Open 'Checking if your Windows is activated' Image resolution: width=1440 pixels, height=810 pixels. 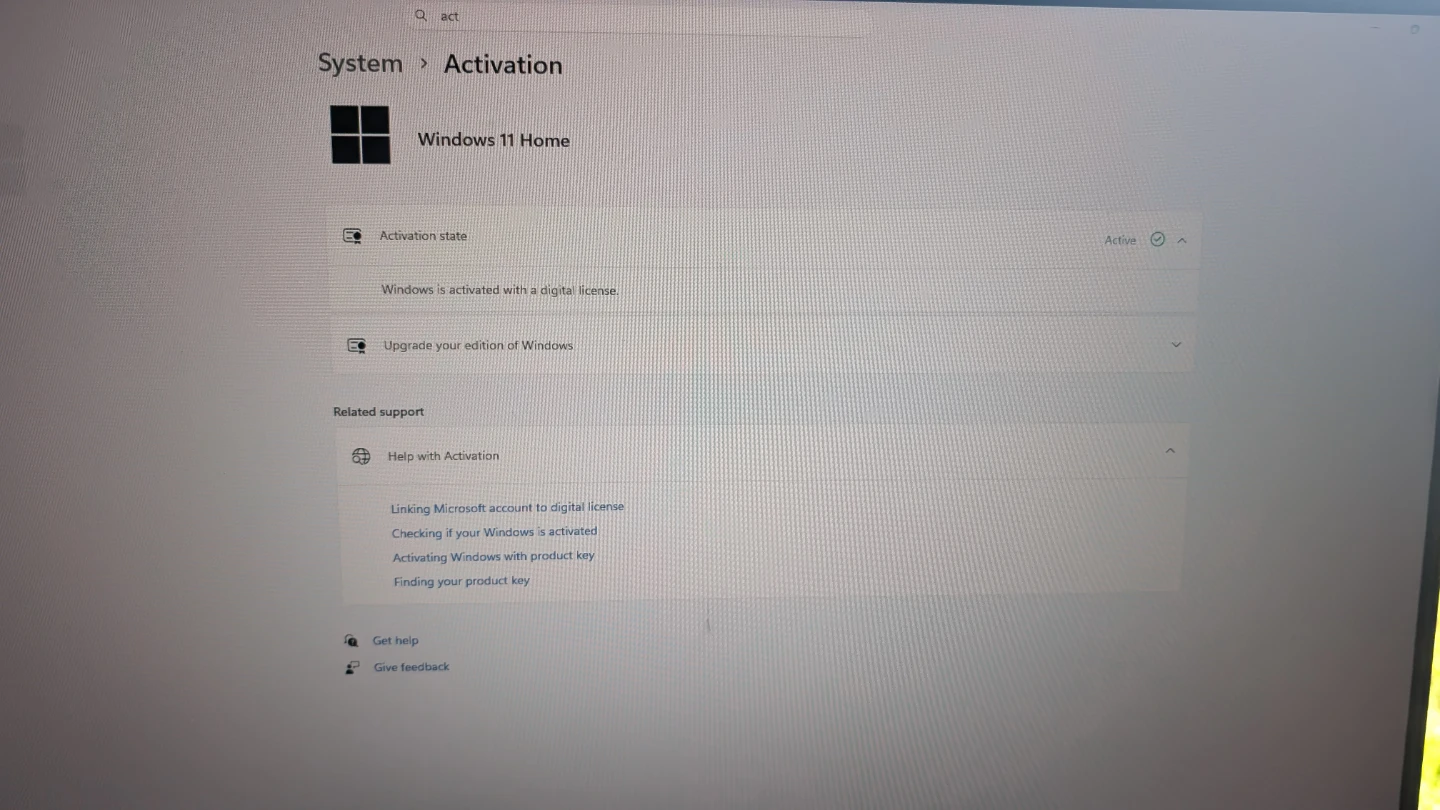click(494, 533)
